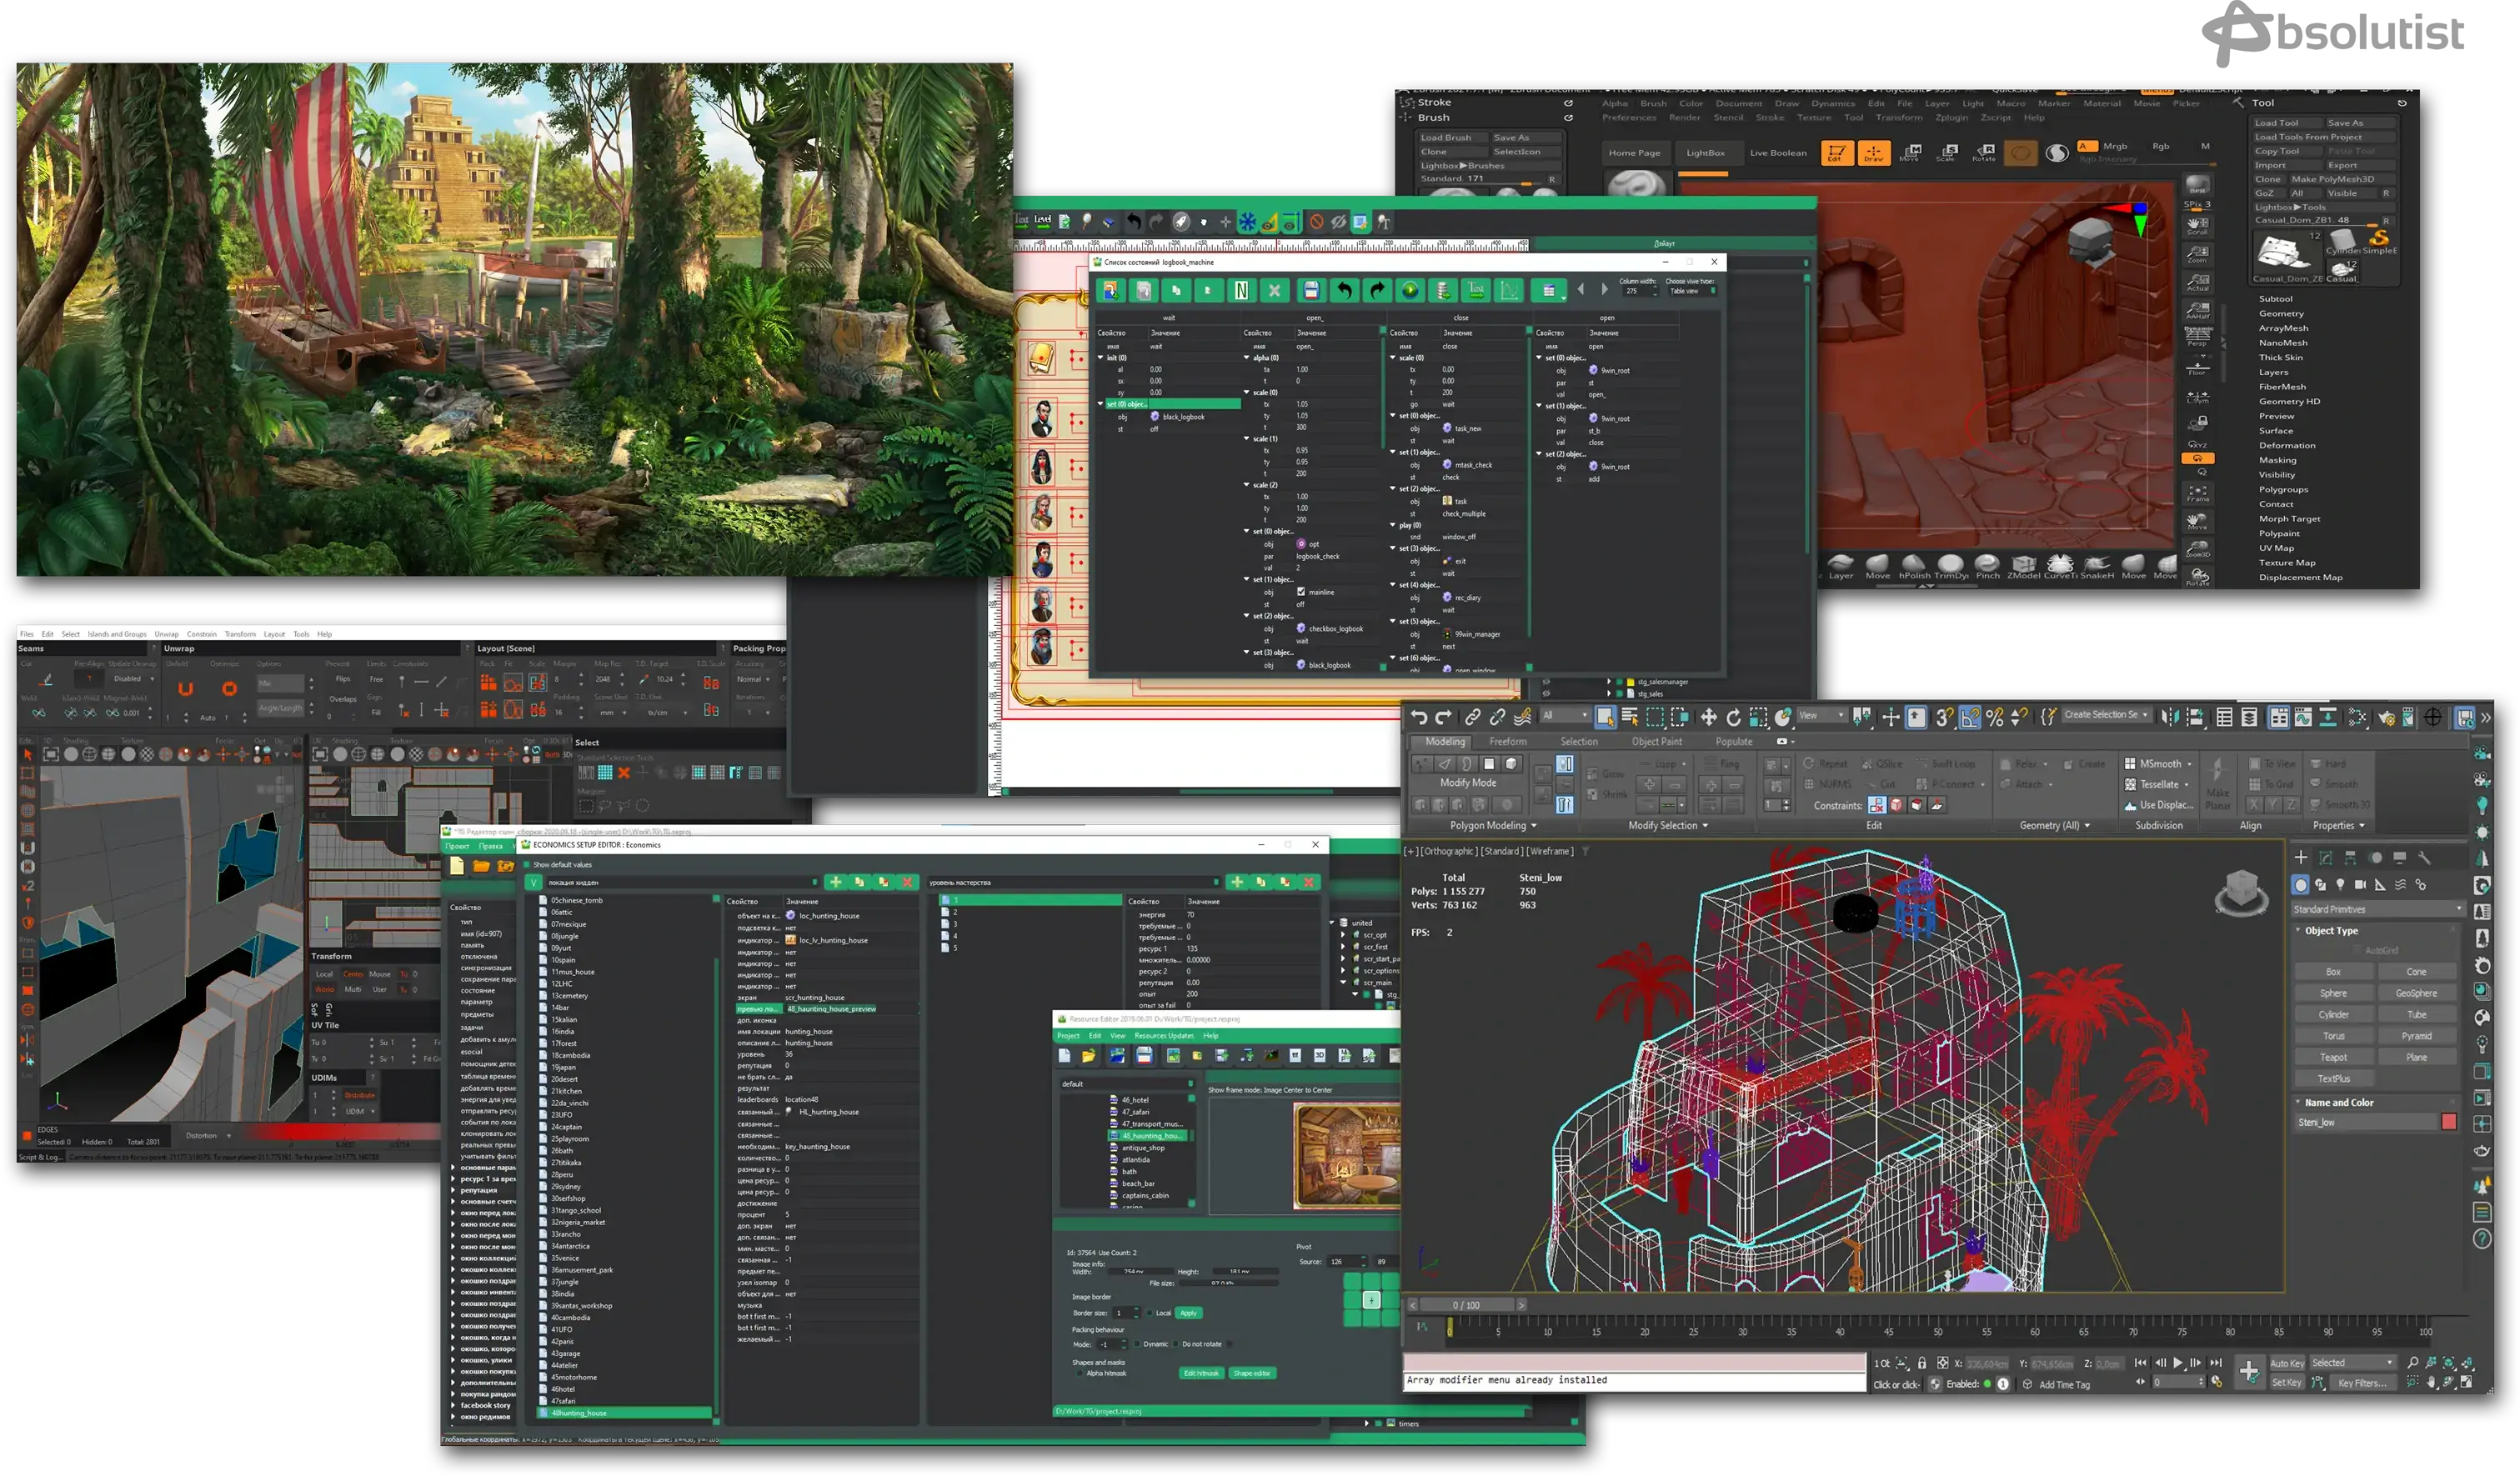The image size is (2520, 1476).
Task: Click the ViewCube in the 3ds Max viewport
Action: 2241,892
